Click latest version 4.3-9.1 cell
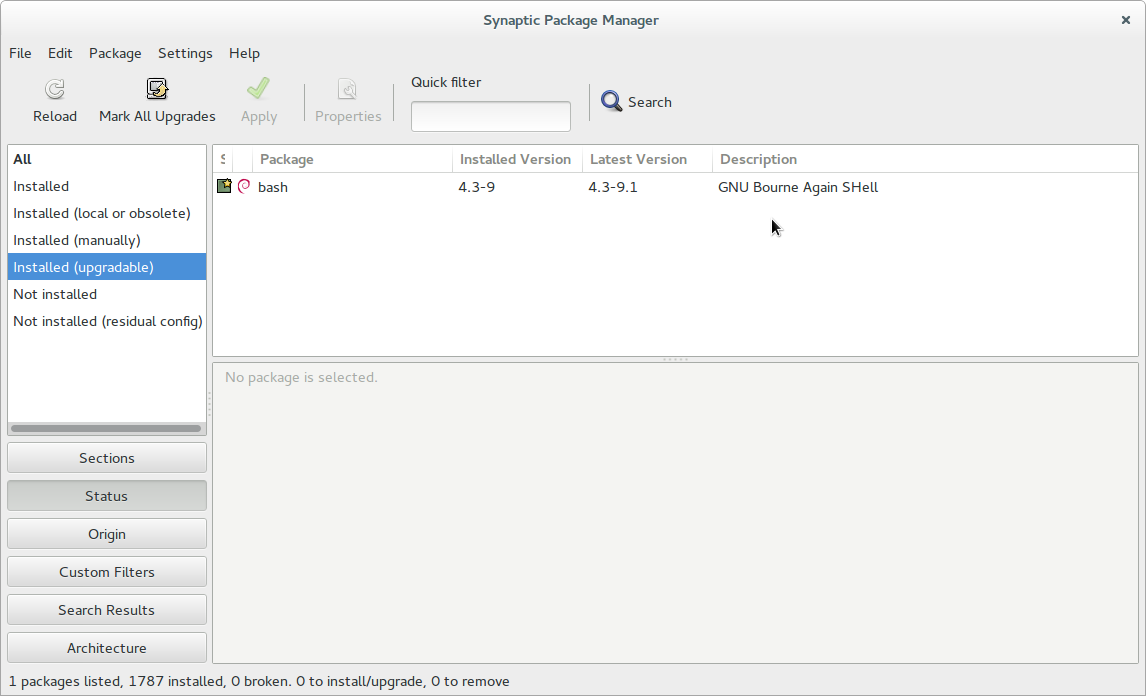Screen dimensions: 1146x696 (x=612, y=187)
